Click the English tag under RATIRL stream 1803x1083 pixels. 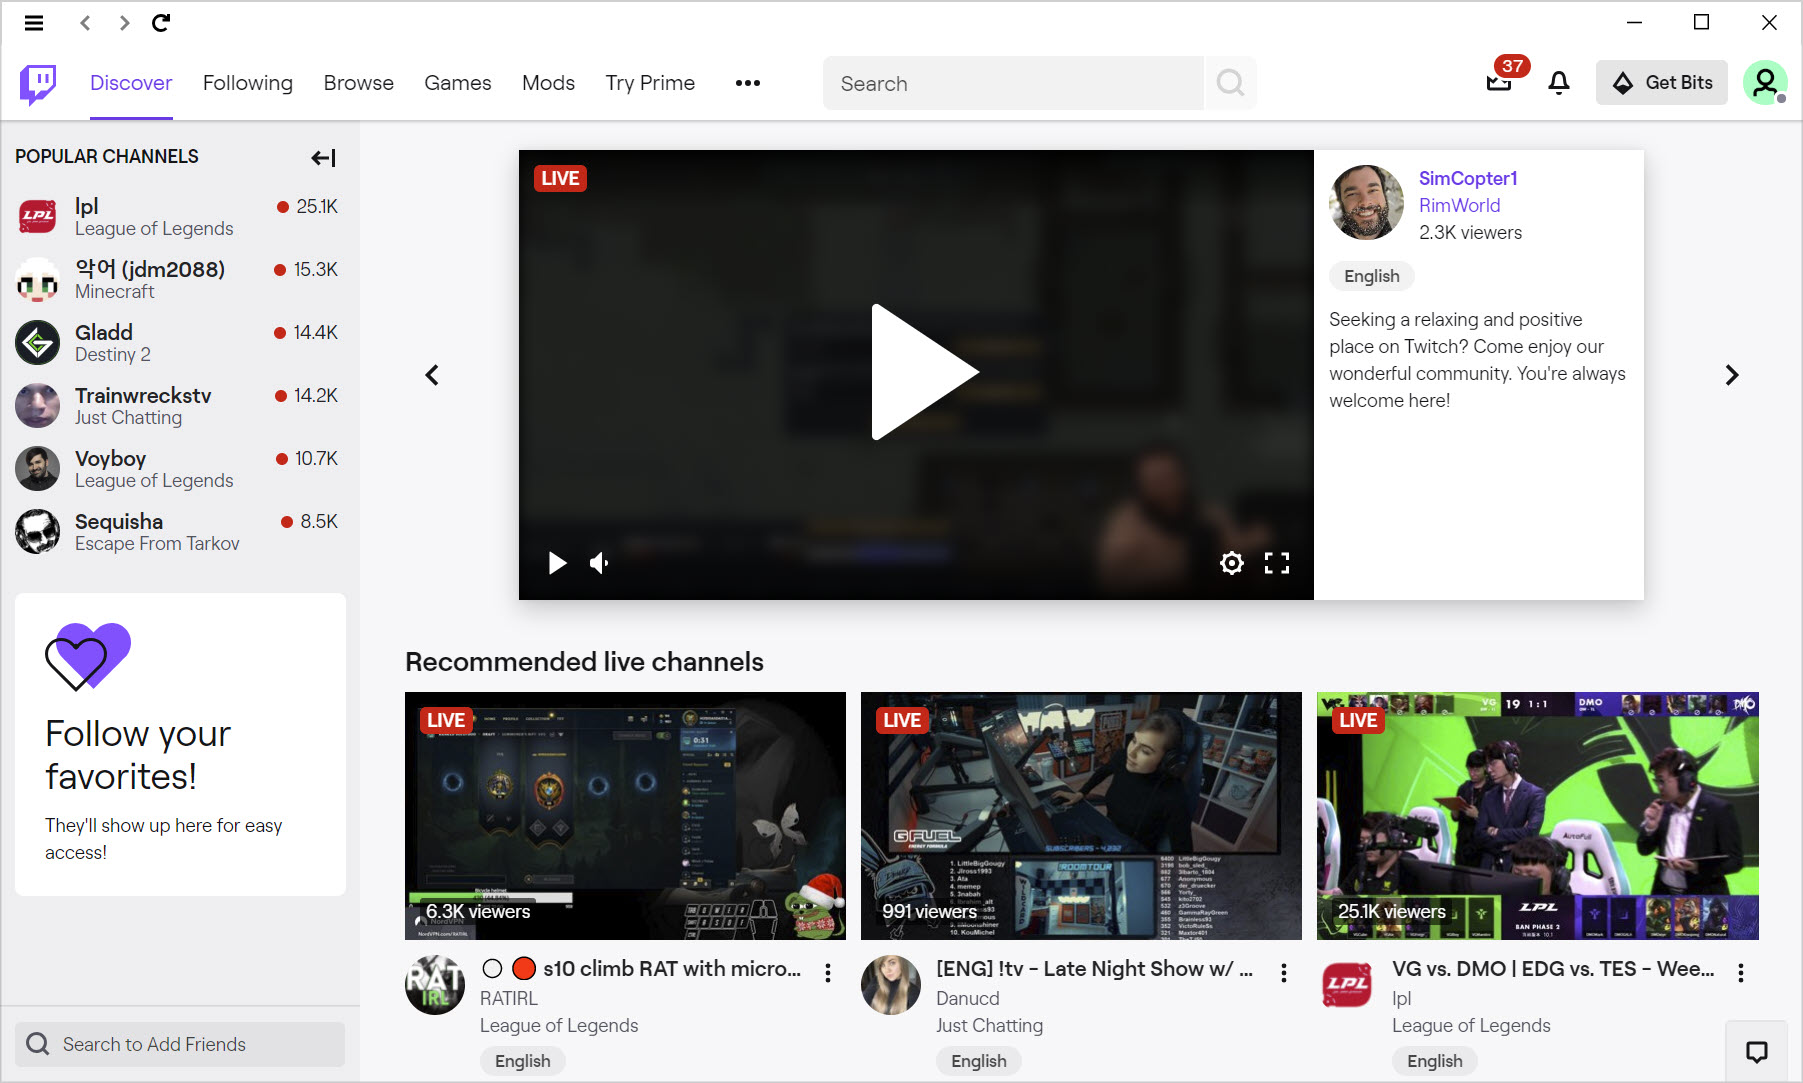click(x=523, y=1061)
